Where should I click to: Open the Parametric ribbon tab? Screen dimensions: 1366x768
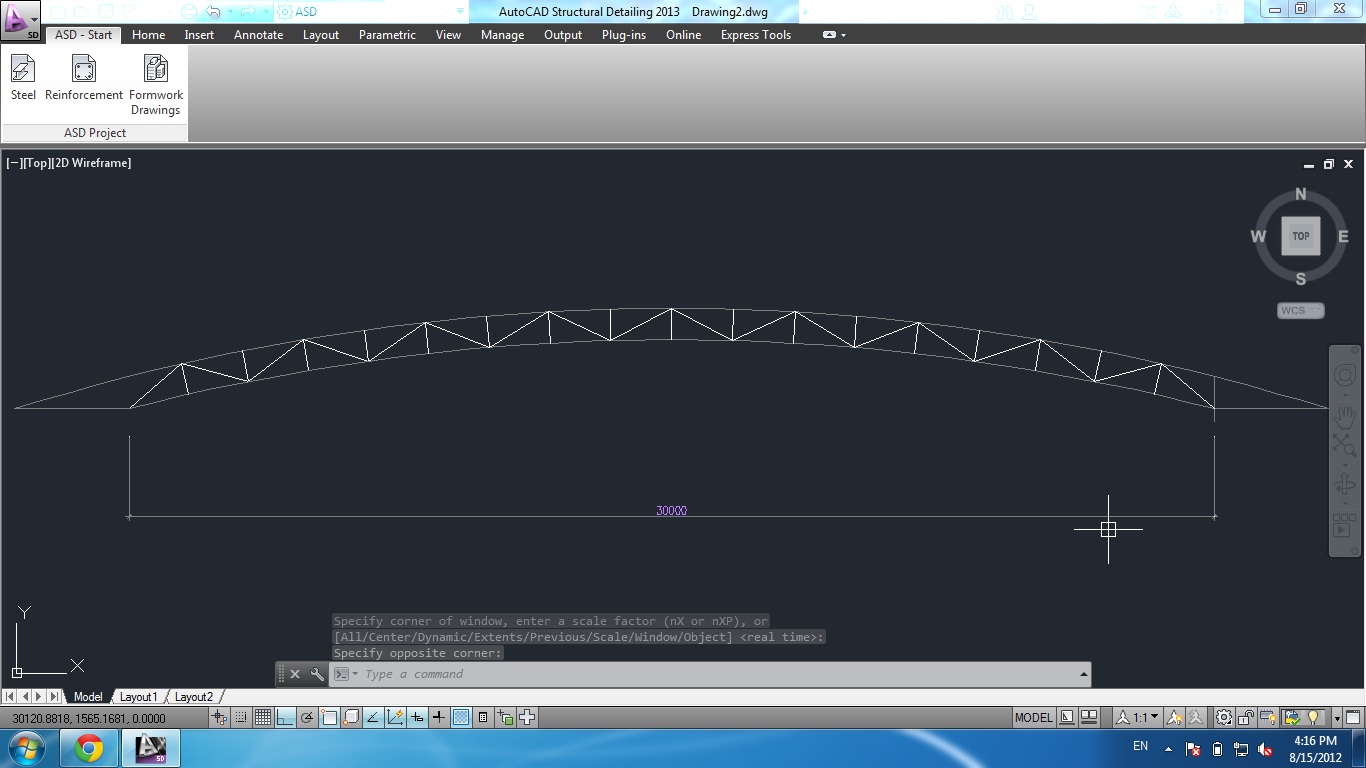[x=387, y=35]
